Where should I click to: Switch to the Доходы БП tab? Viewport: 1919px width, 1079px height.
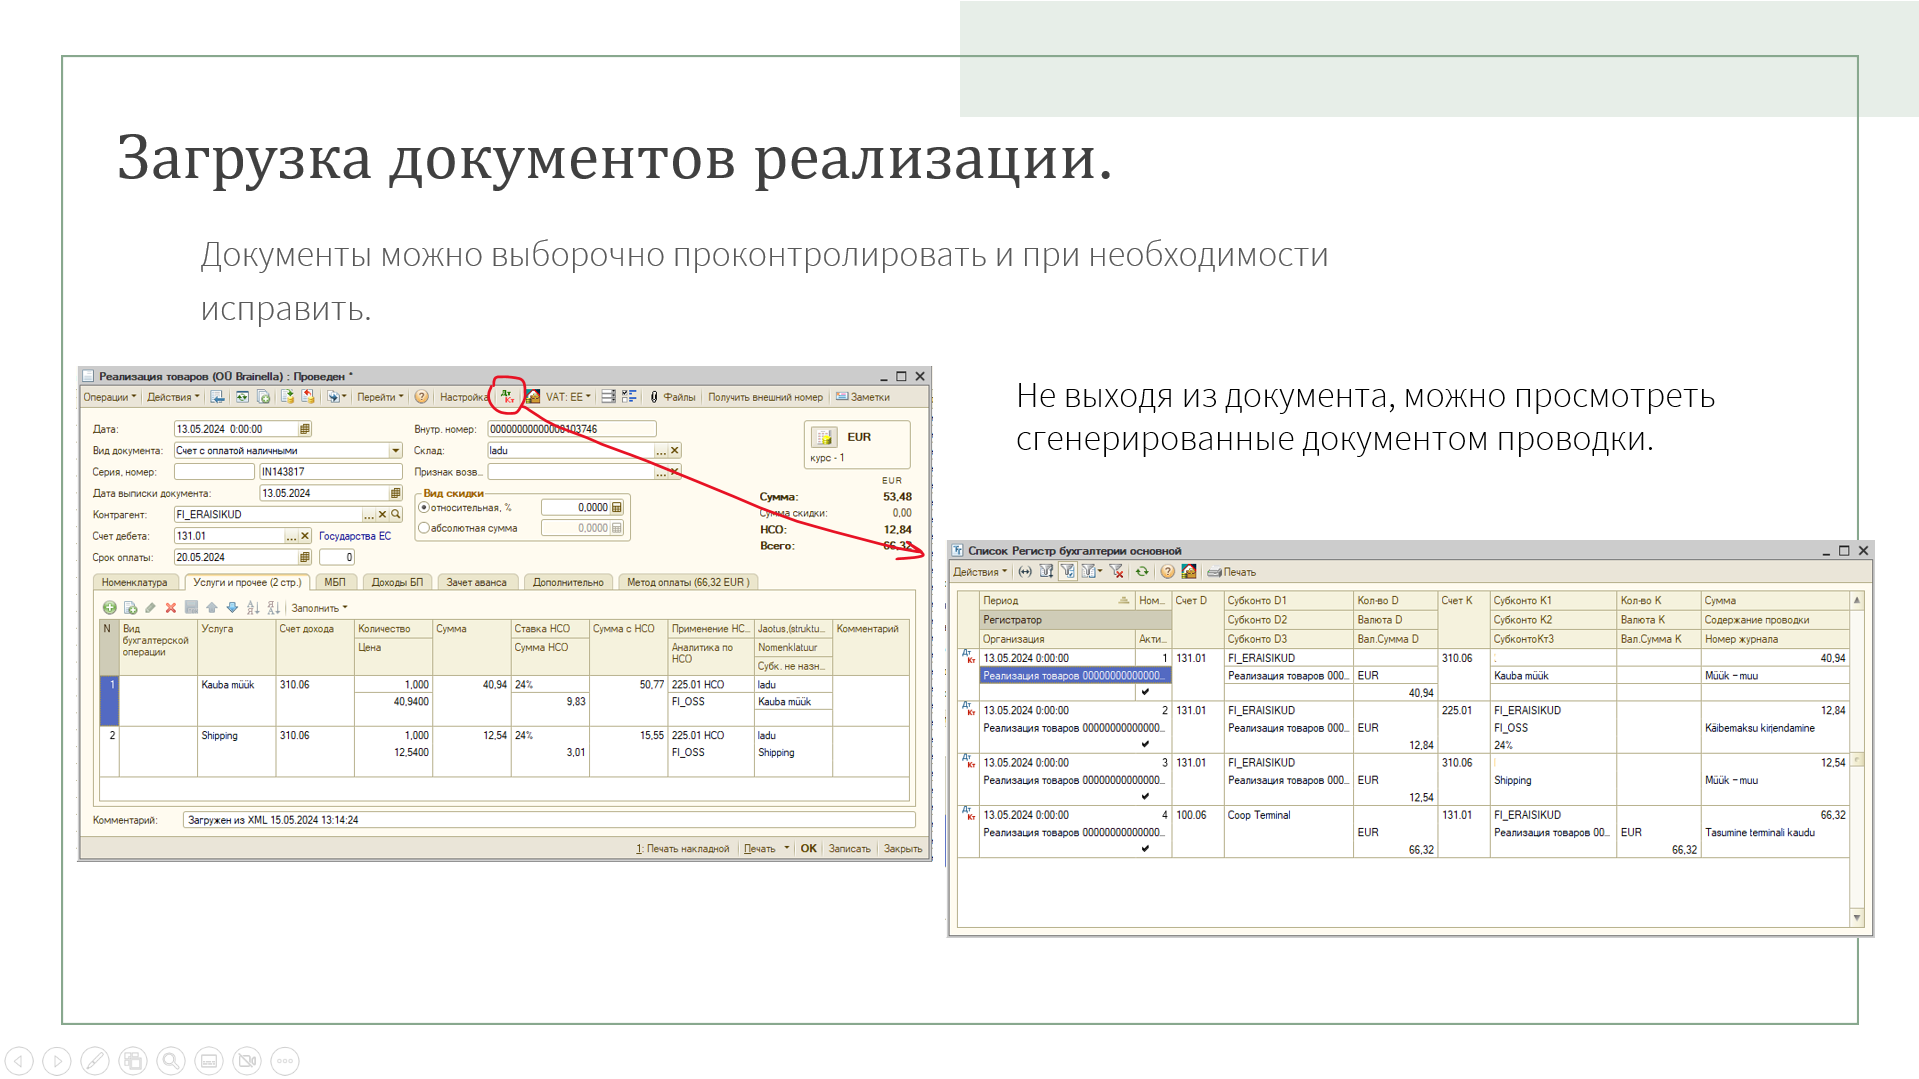397,582
